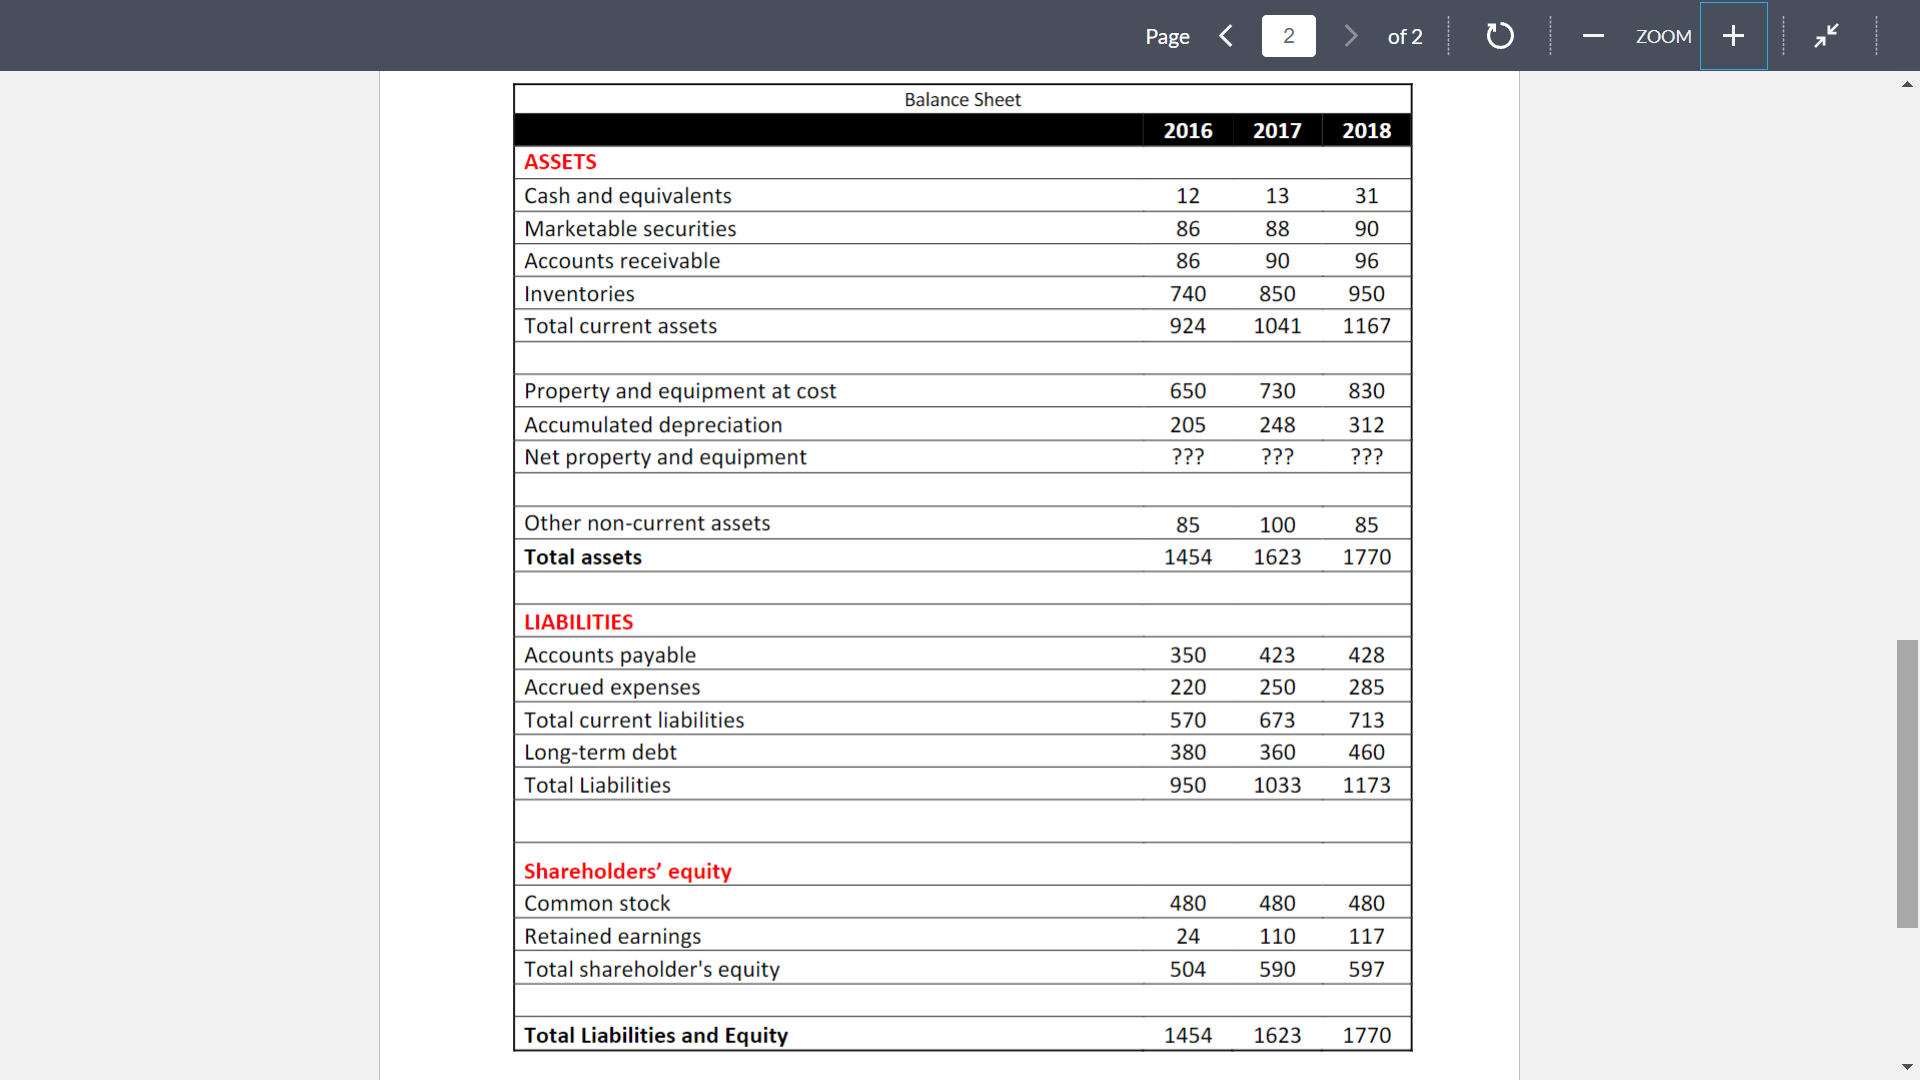Click the vertical scrollbar thumb
1920x1080 pixels.
[1907, 783]
